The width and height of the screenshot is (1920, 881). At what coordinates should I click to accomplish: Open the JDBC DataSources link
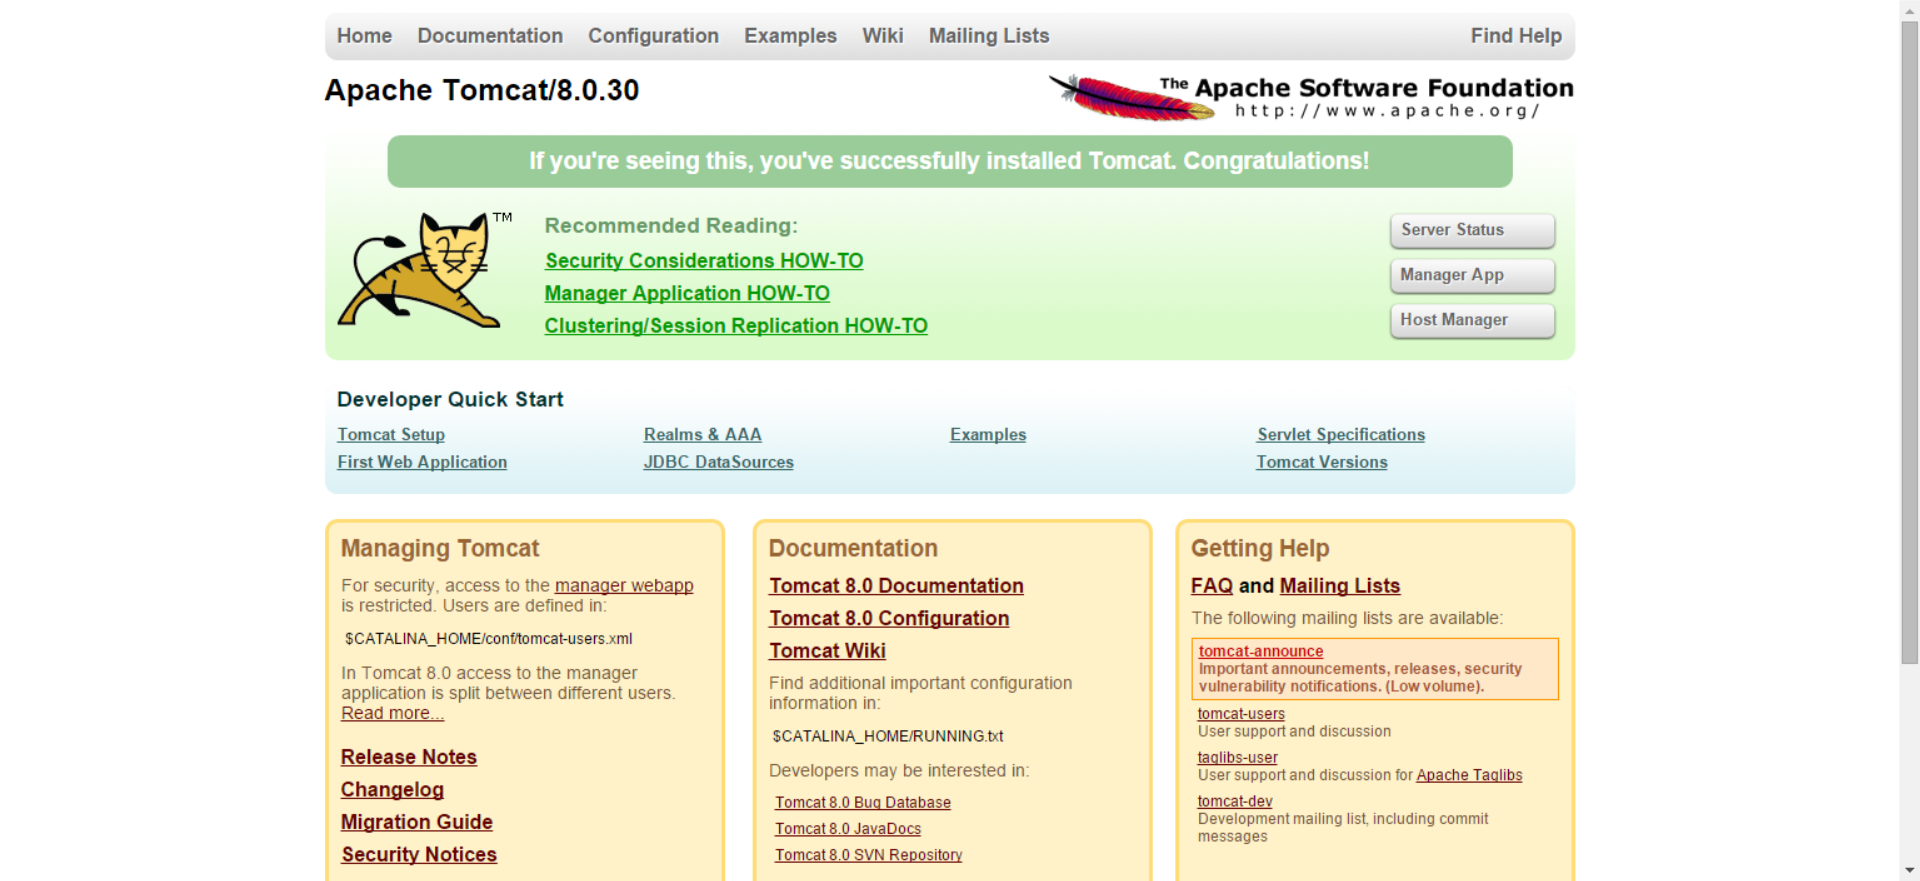[719, 462]
